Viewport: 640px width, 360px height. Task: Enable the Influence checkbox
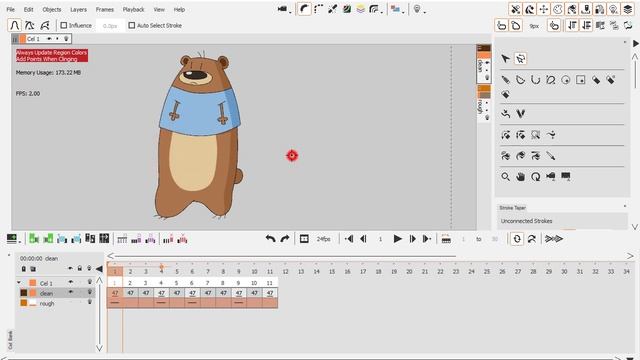point(64,25)
